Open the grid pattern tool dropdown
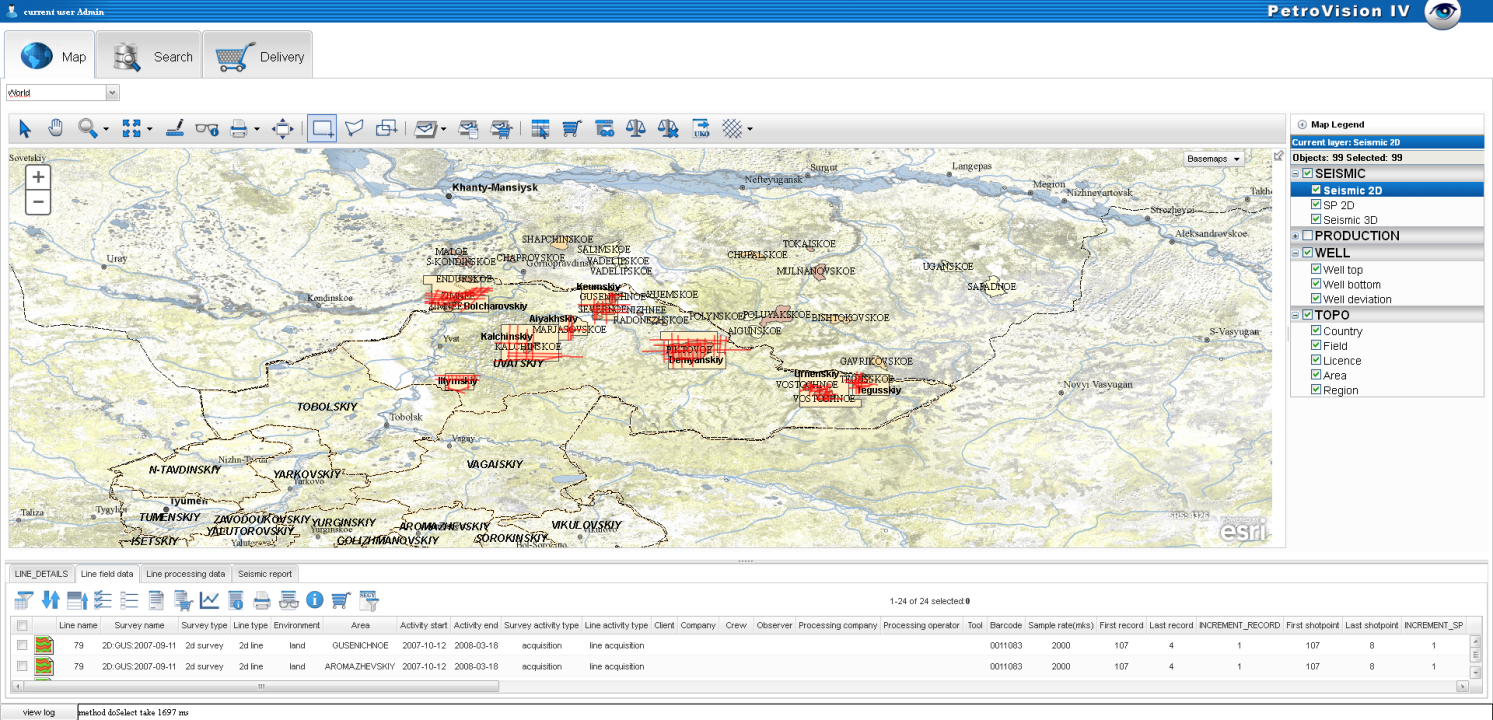The height and width of the screenshot is (720, 1493). 749,129
